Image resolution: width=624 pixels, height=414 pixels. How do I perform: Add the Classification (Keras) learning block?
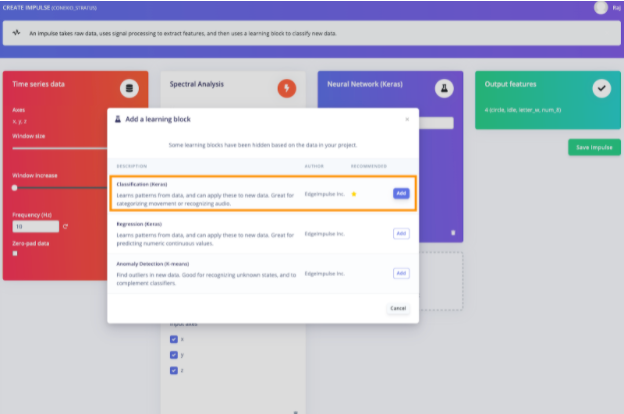coord(400,193)
